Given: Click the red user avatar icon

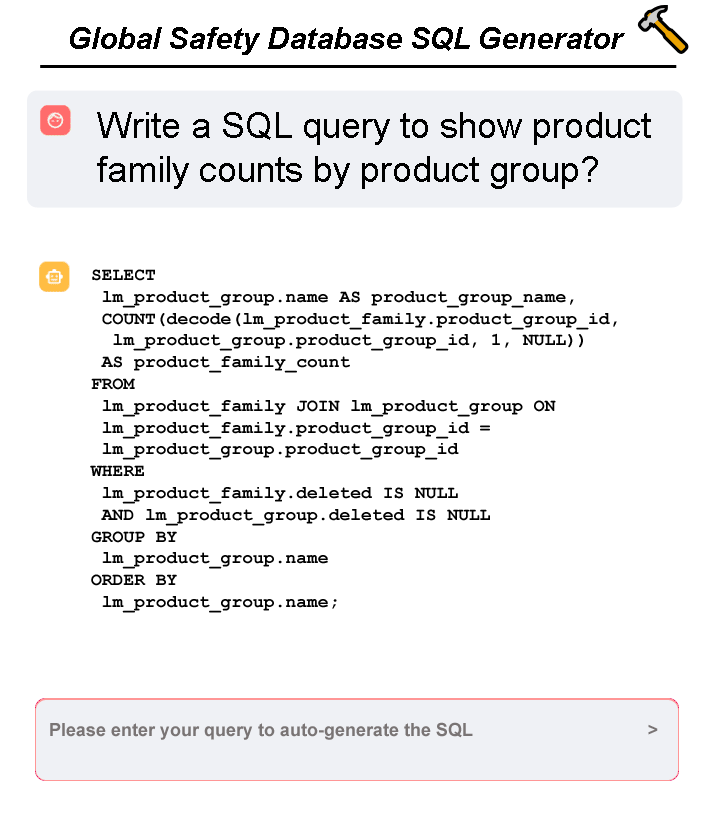Looking at the screenshot, I should 55,120.
